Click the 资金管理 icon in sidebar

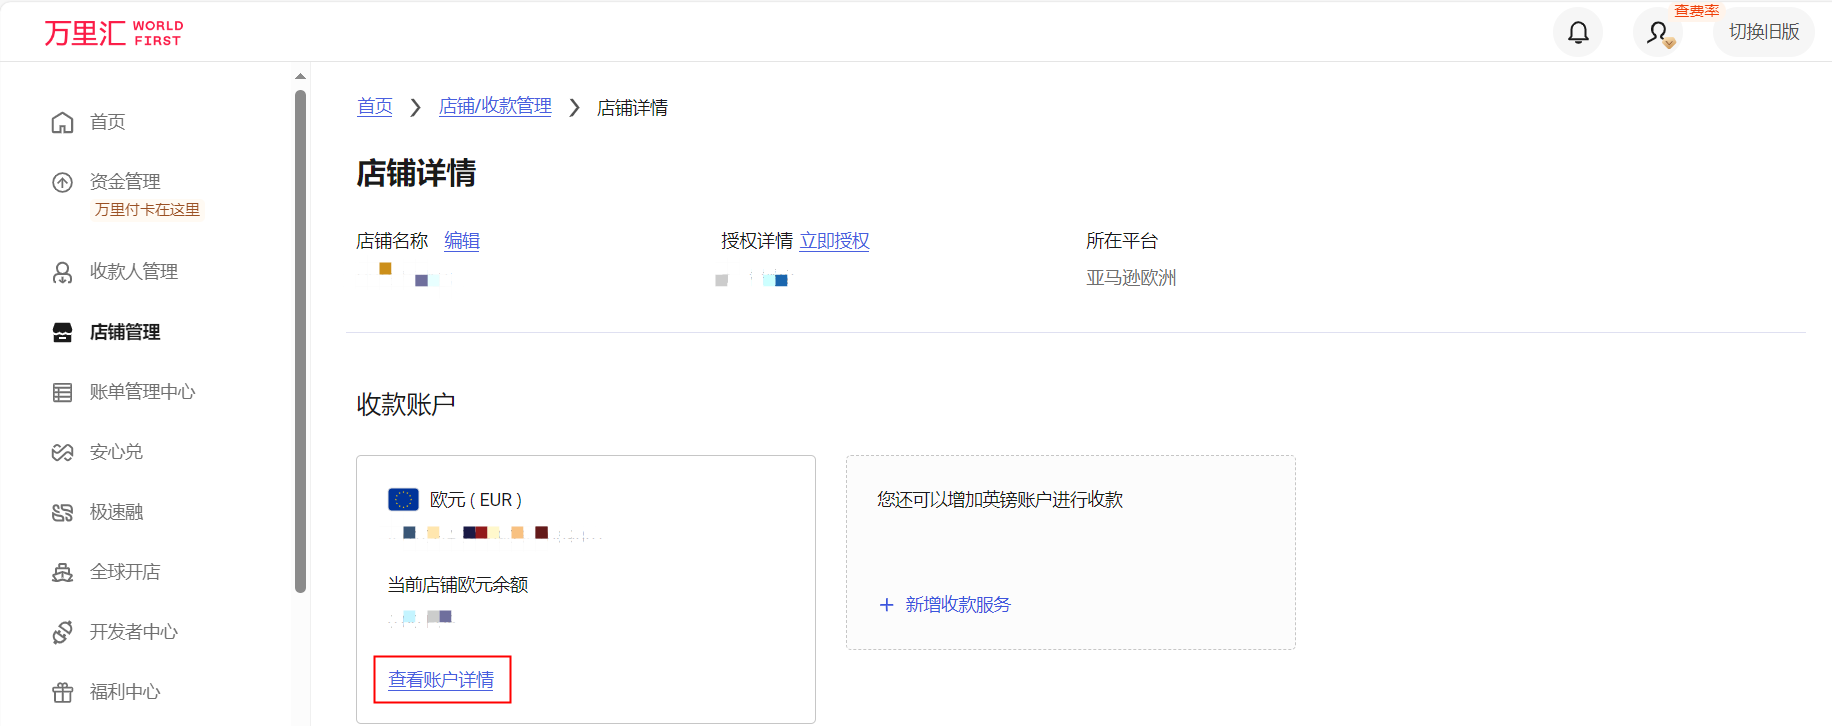pos(63,182)
